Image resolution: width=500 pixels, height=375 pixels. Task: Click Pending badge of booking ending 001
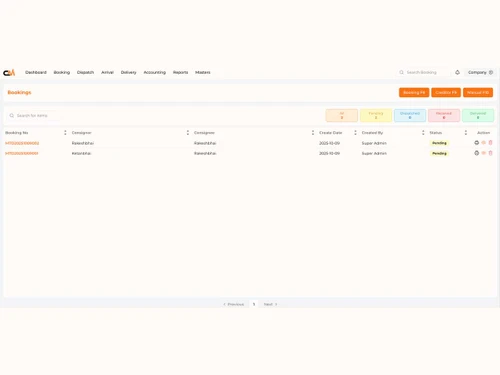tap(439, 153)
